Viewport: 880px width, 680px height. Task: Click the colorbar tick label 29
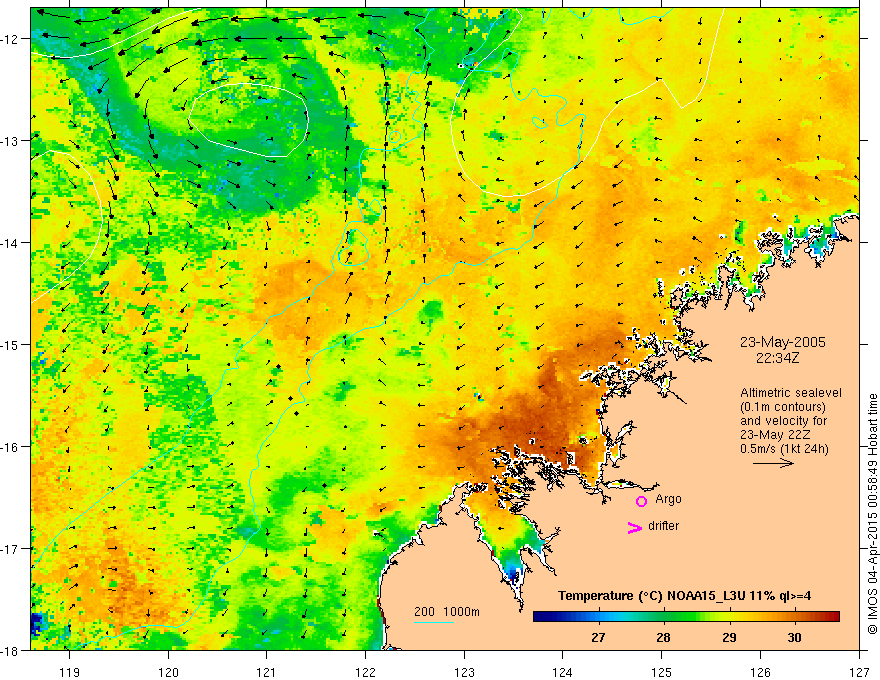coord(729,637)
